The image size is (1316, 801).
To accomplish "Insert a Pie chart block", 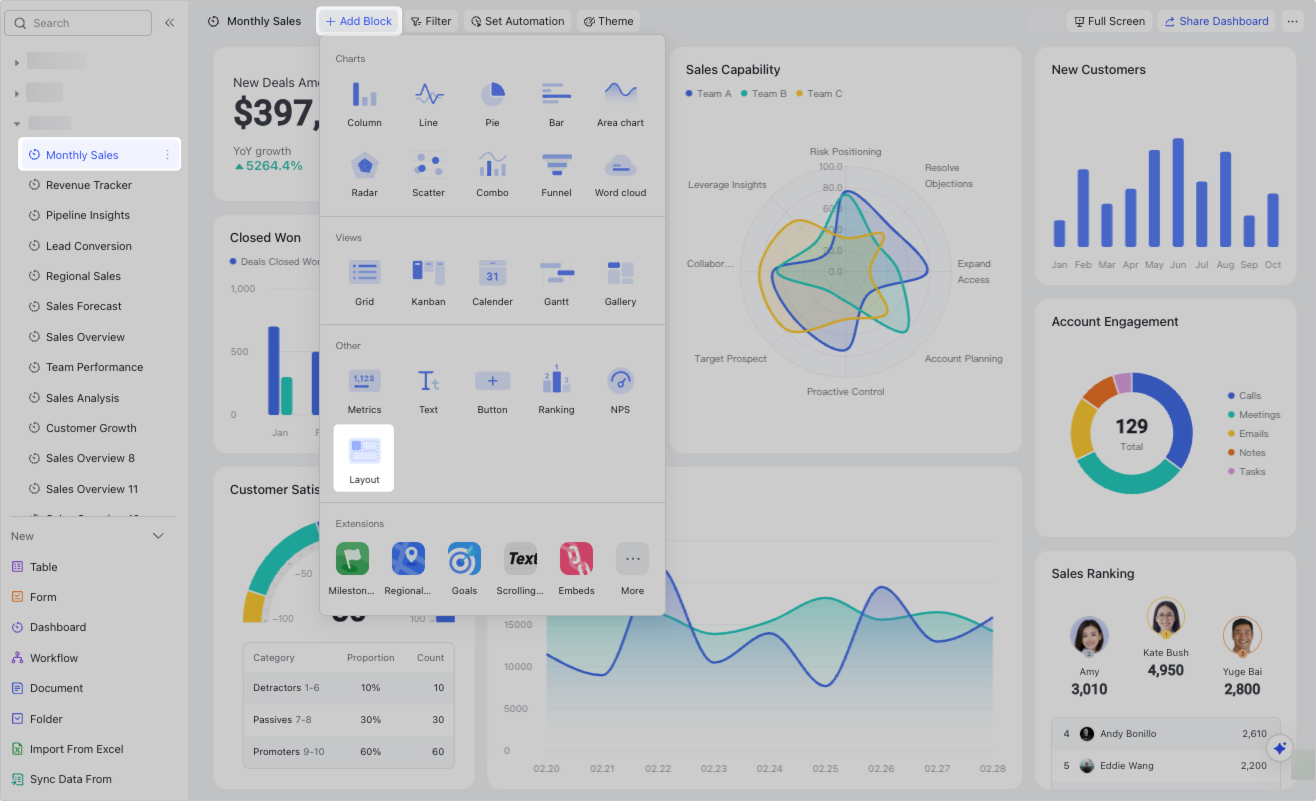I will [x=492, y=104].
